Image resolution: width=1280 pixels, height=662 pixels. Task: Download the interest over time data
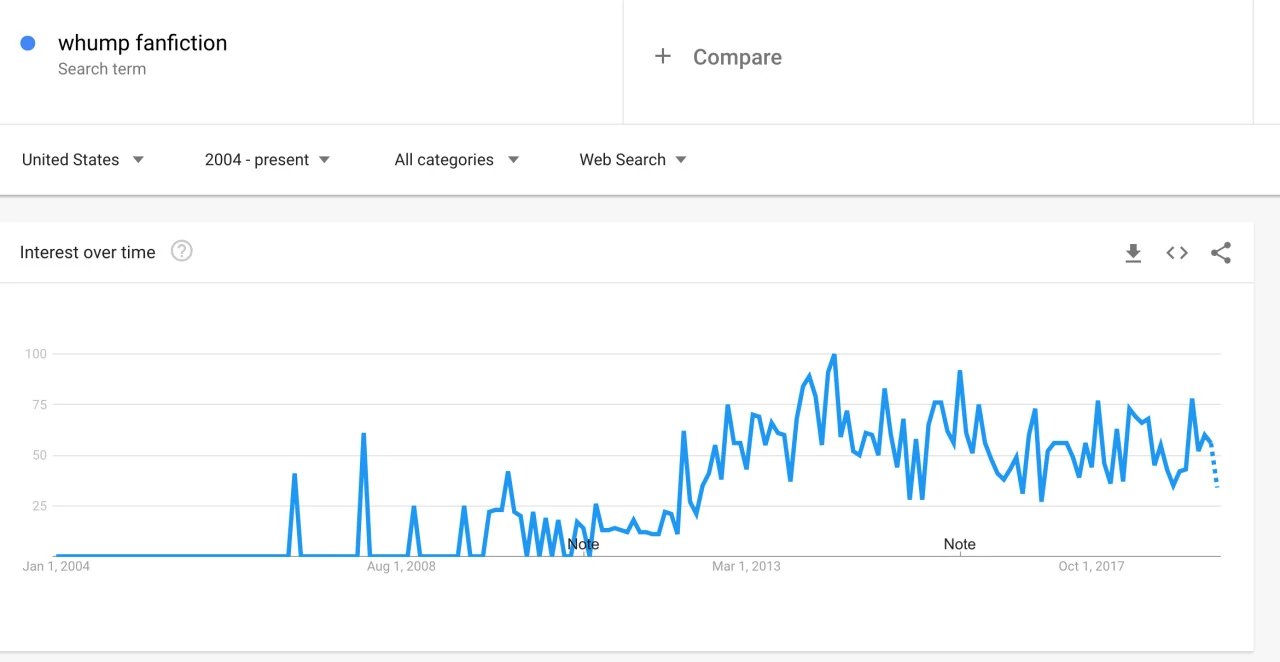tap(1133, 253)
